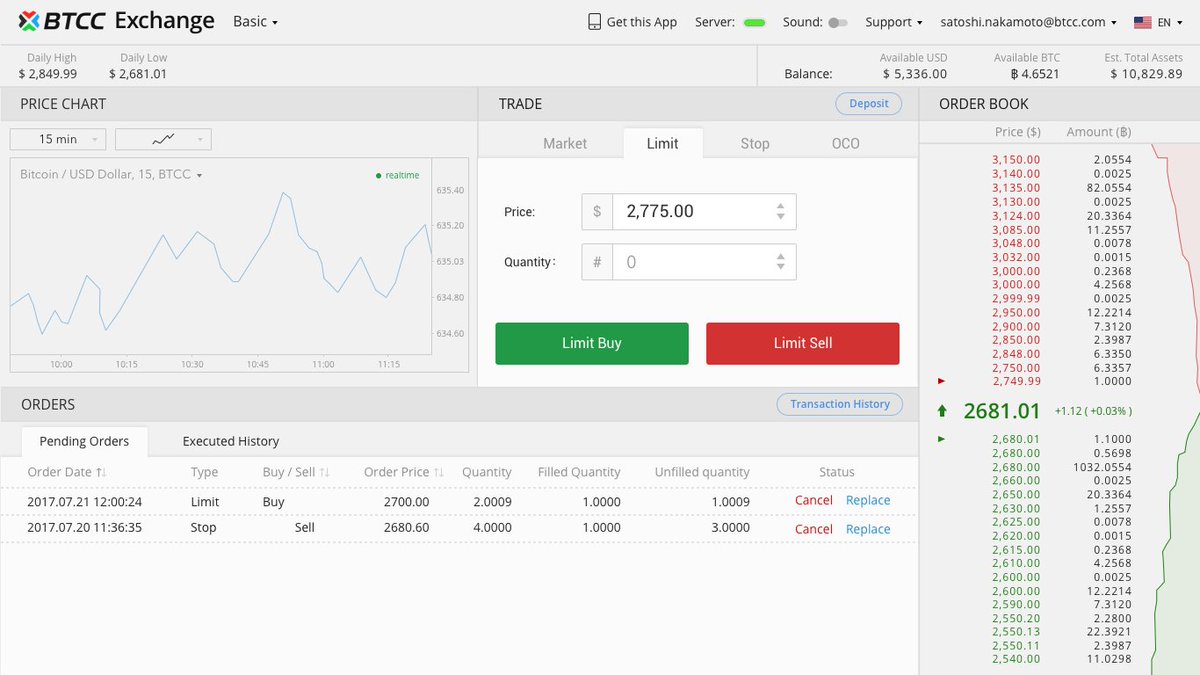Click the Limit Buy button
The image size is (1200, 675).
click(x=592, y=343)
